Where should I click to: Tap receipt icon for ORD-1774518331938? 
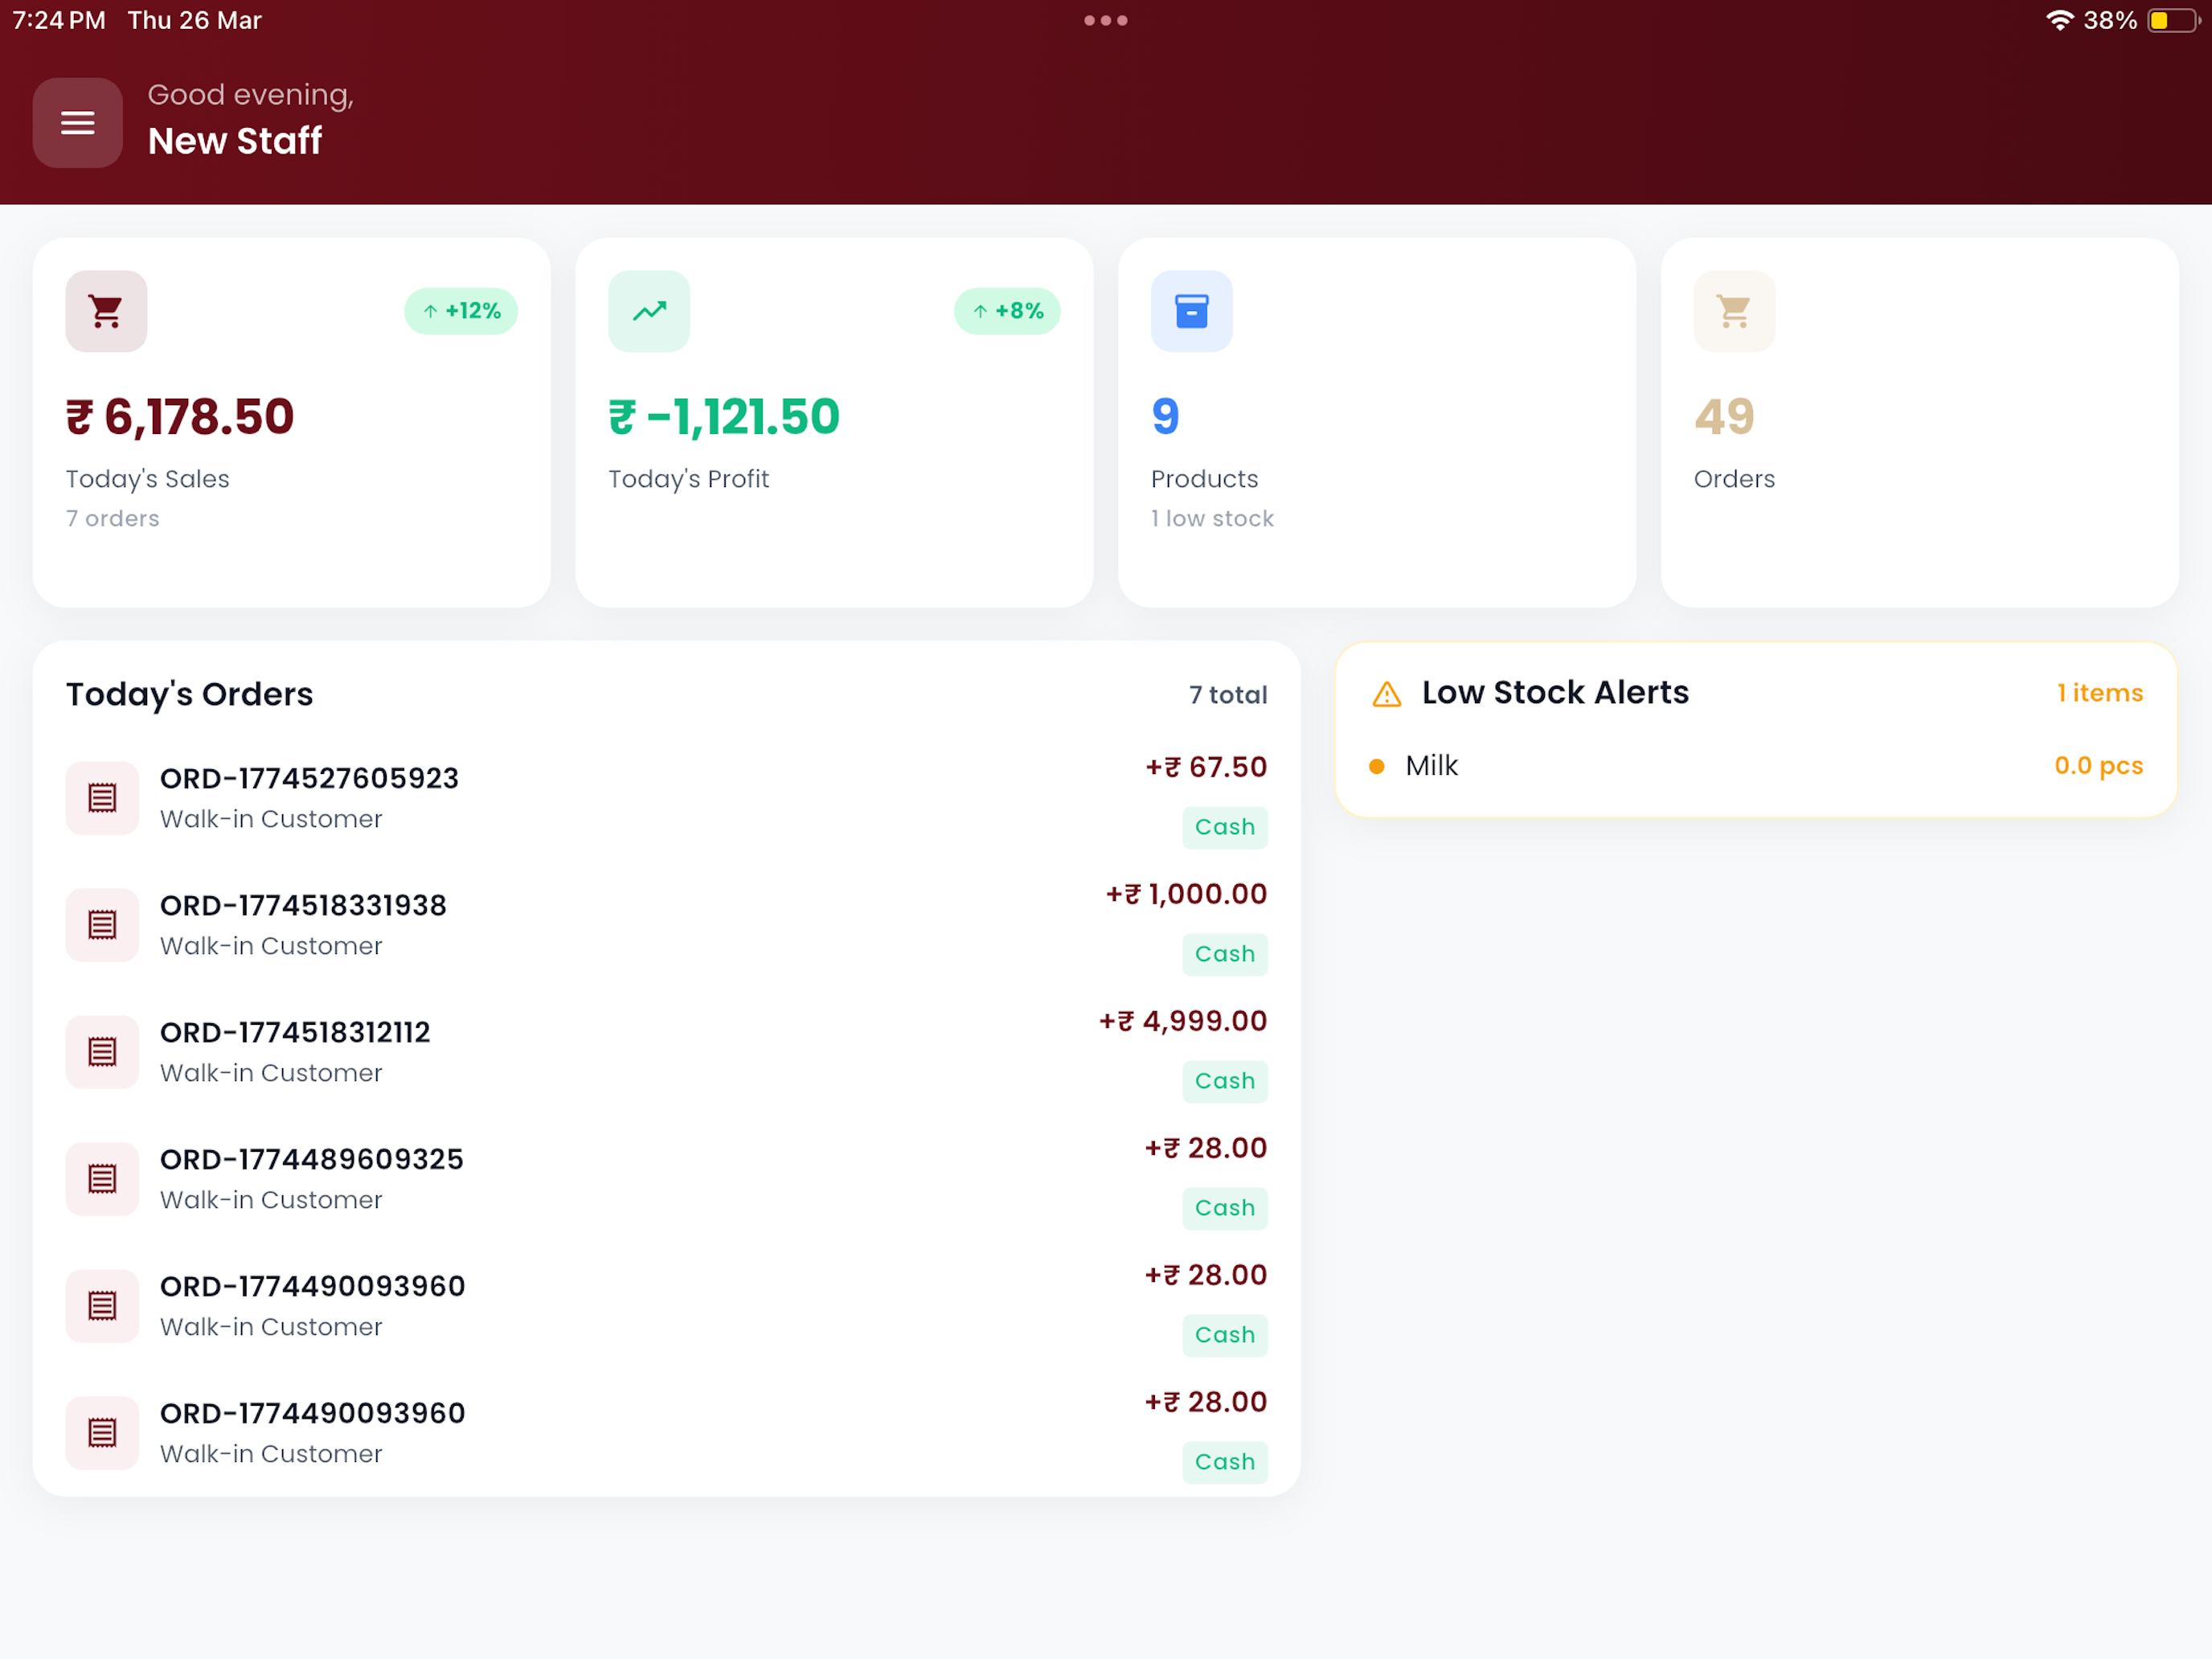(102, 925)
